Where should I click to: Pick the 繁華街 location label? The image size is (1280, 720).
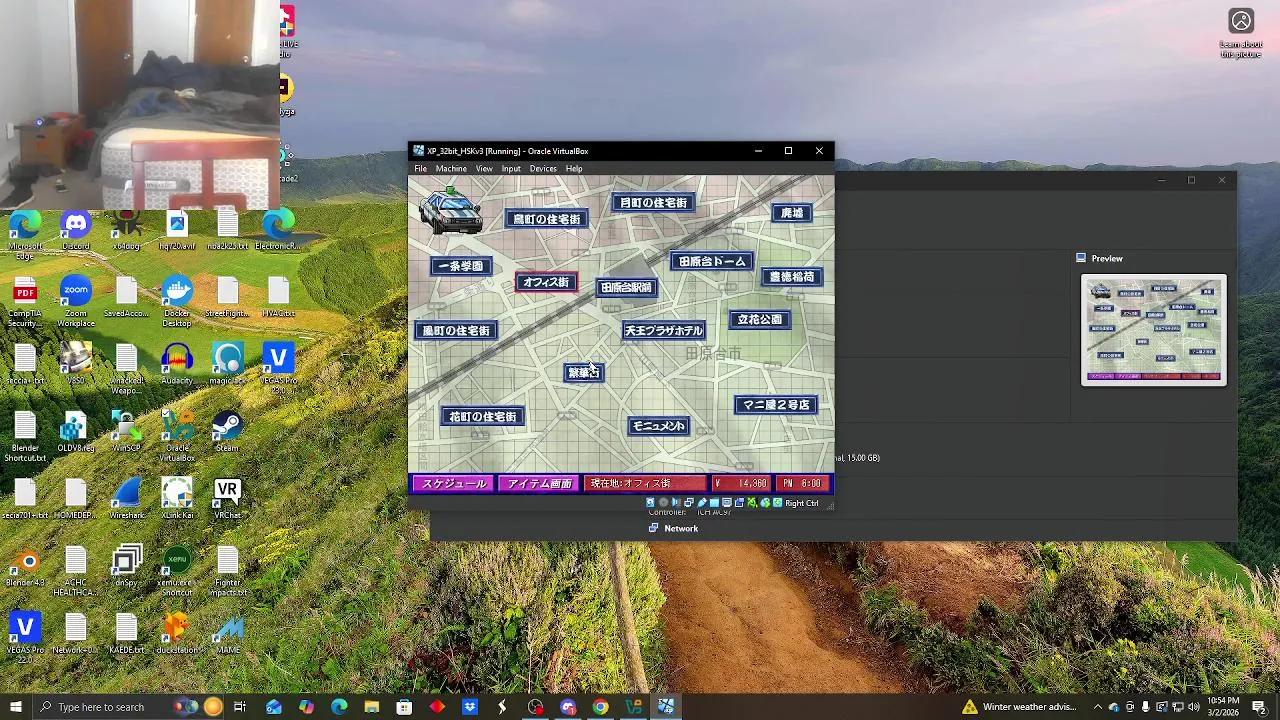(584, 373)
